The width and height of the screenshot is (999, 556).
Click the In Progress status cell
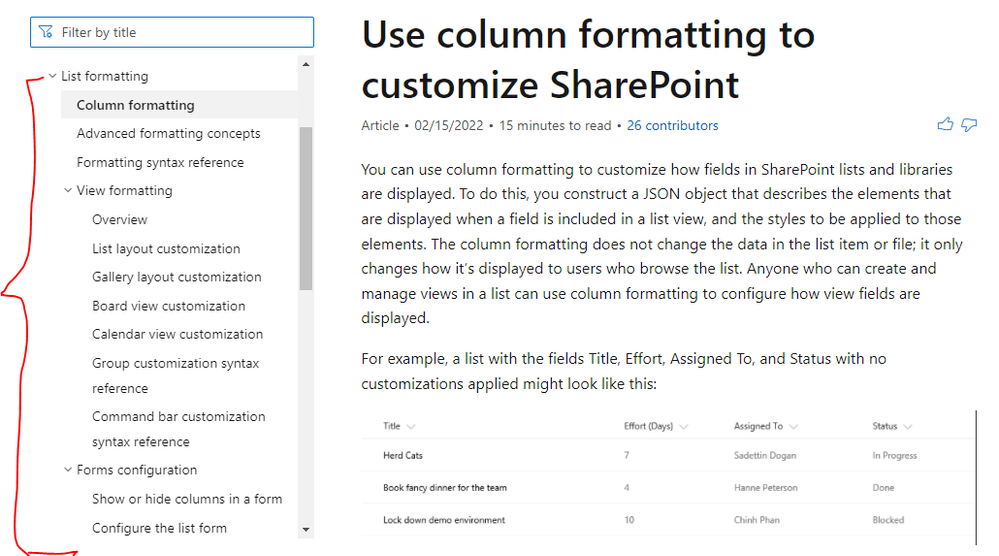[x=895, y=455]
